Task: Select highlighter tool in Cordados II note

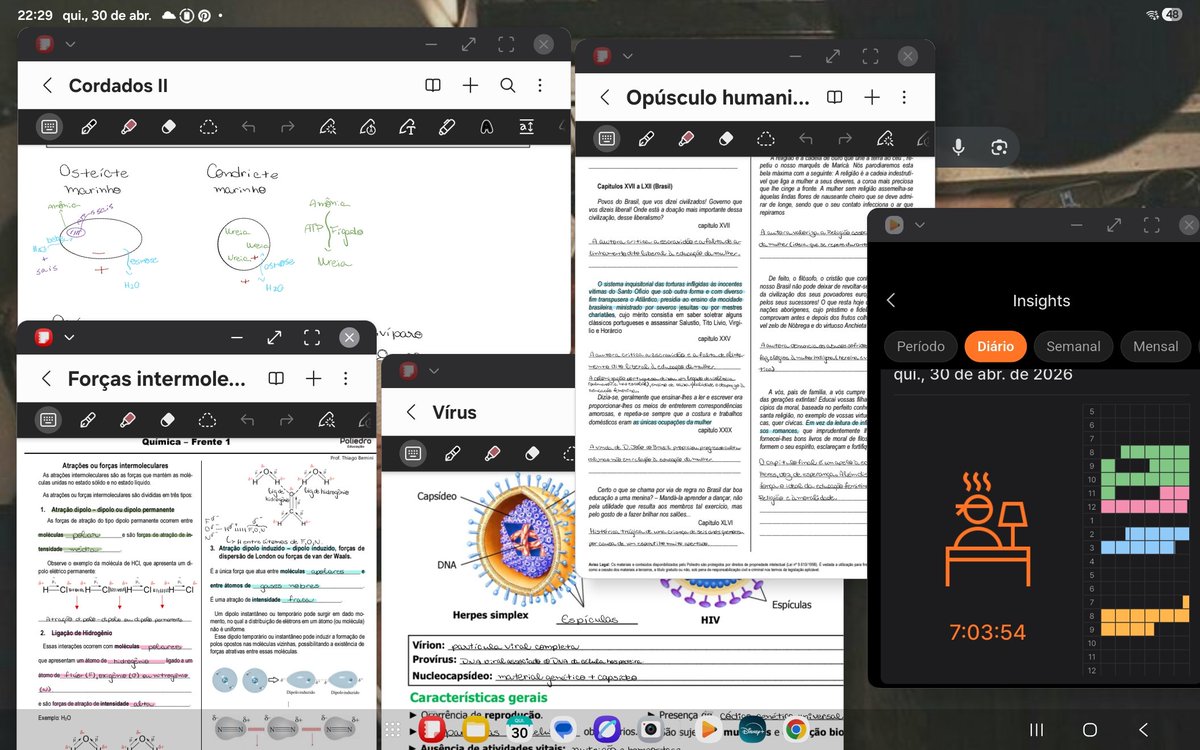Action: pos(128,127)
